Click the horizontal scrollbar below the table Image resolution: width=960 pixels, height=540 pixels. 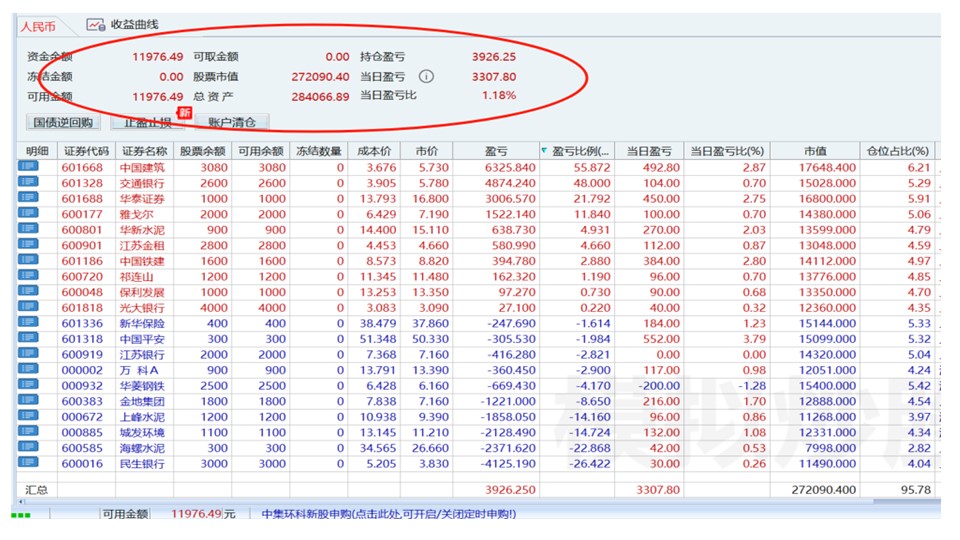pyautogui.click(x=478, y=501)
